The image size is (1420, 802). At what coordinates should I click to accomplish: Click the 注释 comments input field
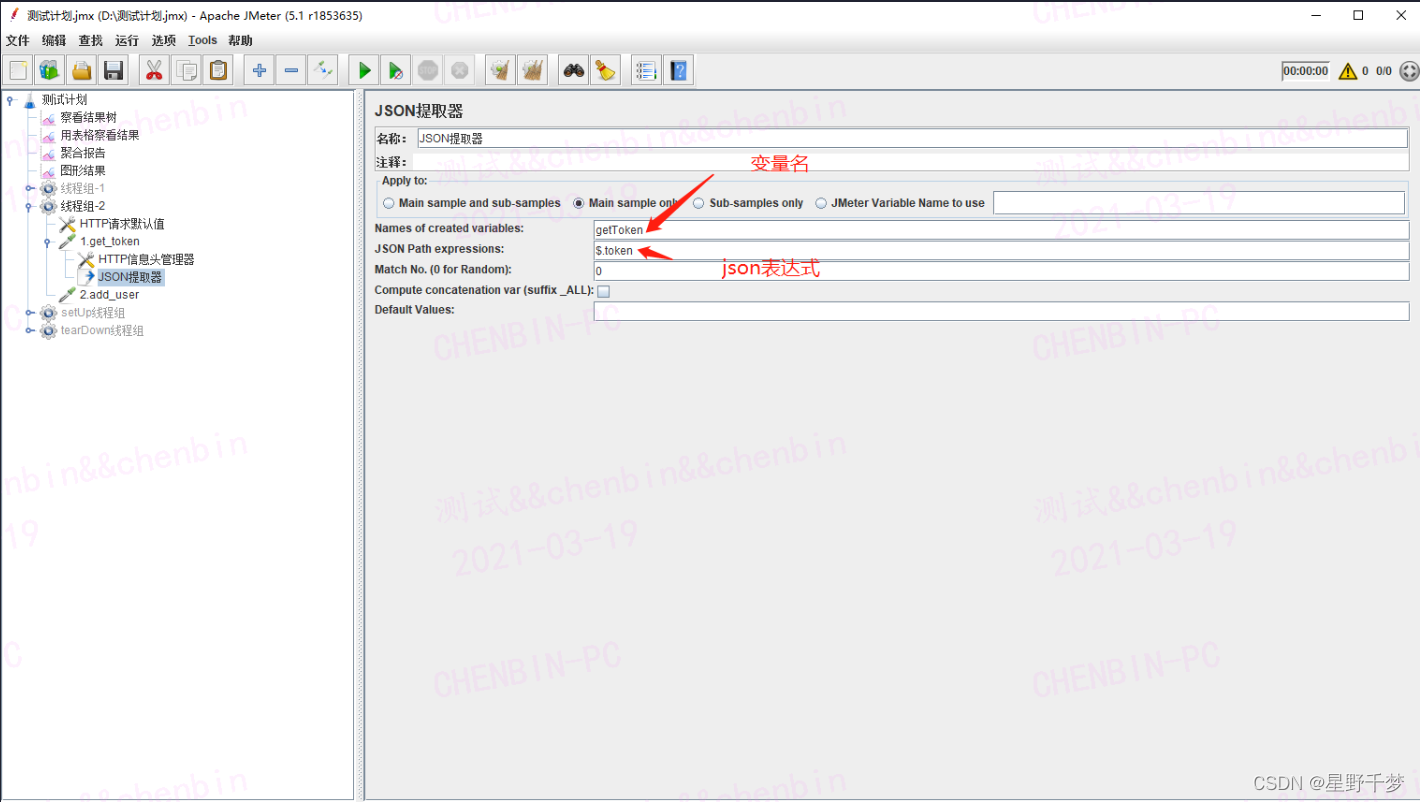coord(909,162)
